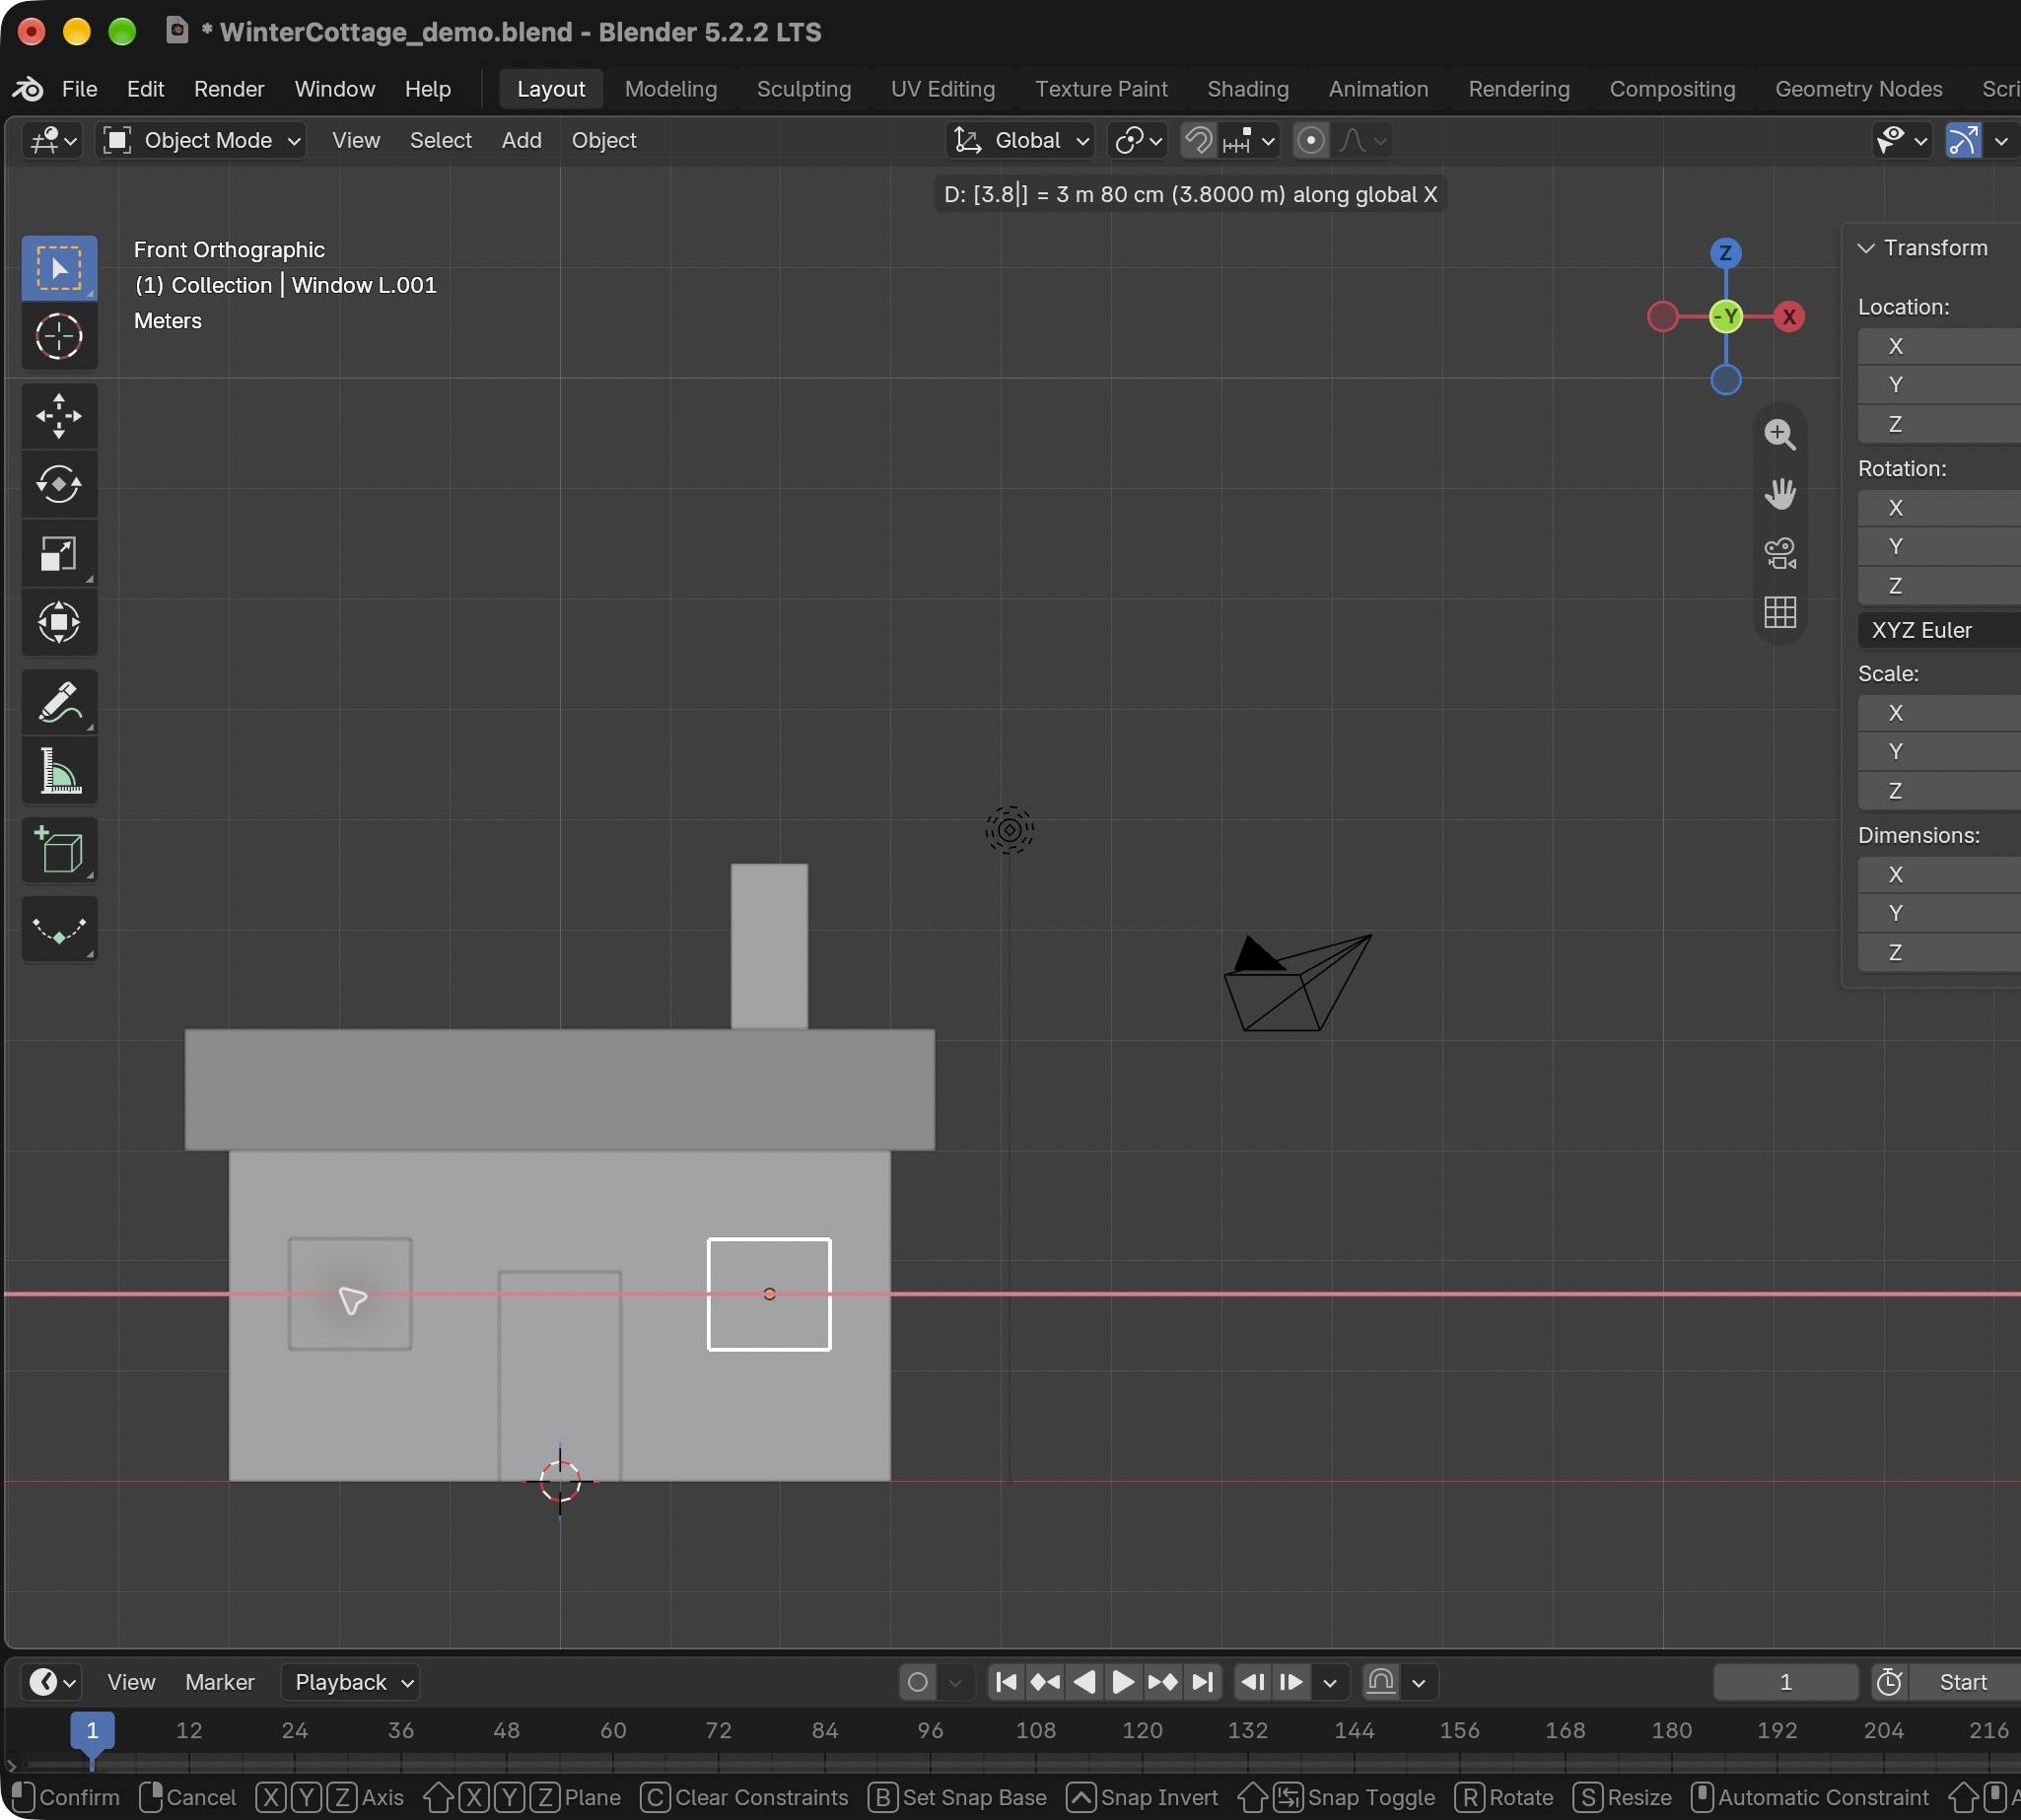Image resolution: width=2021 pixels, height=1820 pixels.
Task: Select the Rotate tool
Action: (59, 485)
